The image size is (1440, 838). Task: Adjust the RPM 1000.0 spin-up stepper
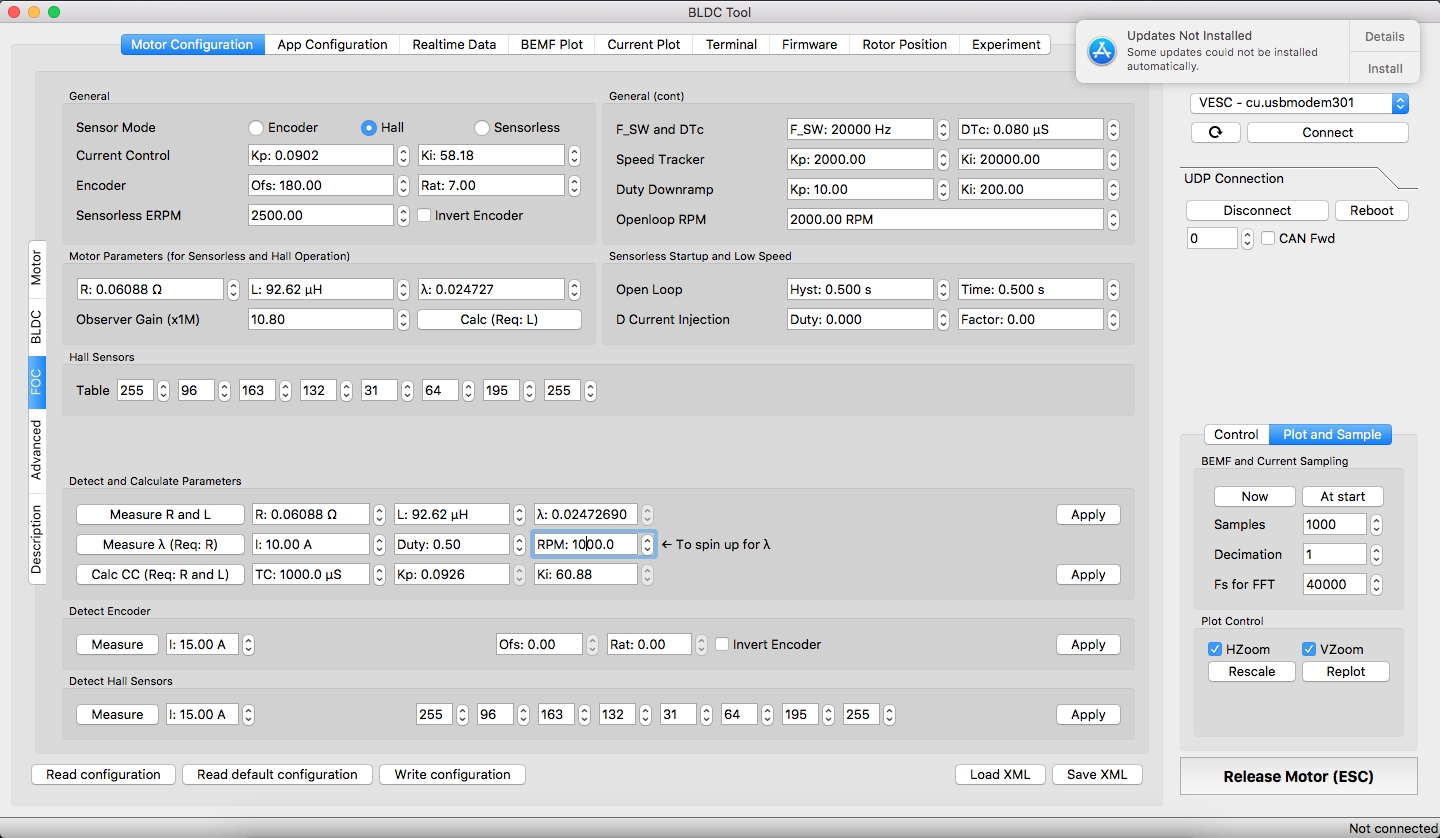647,545
